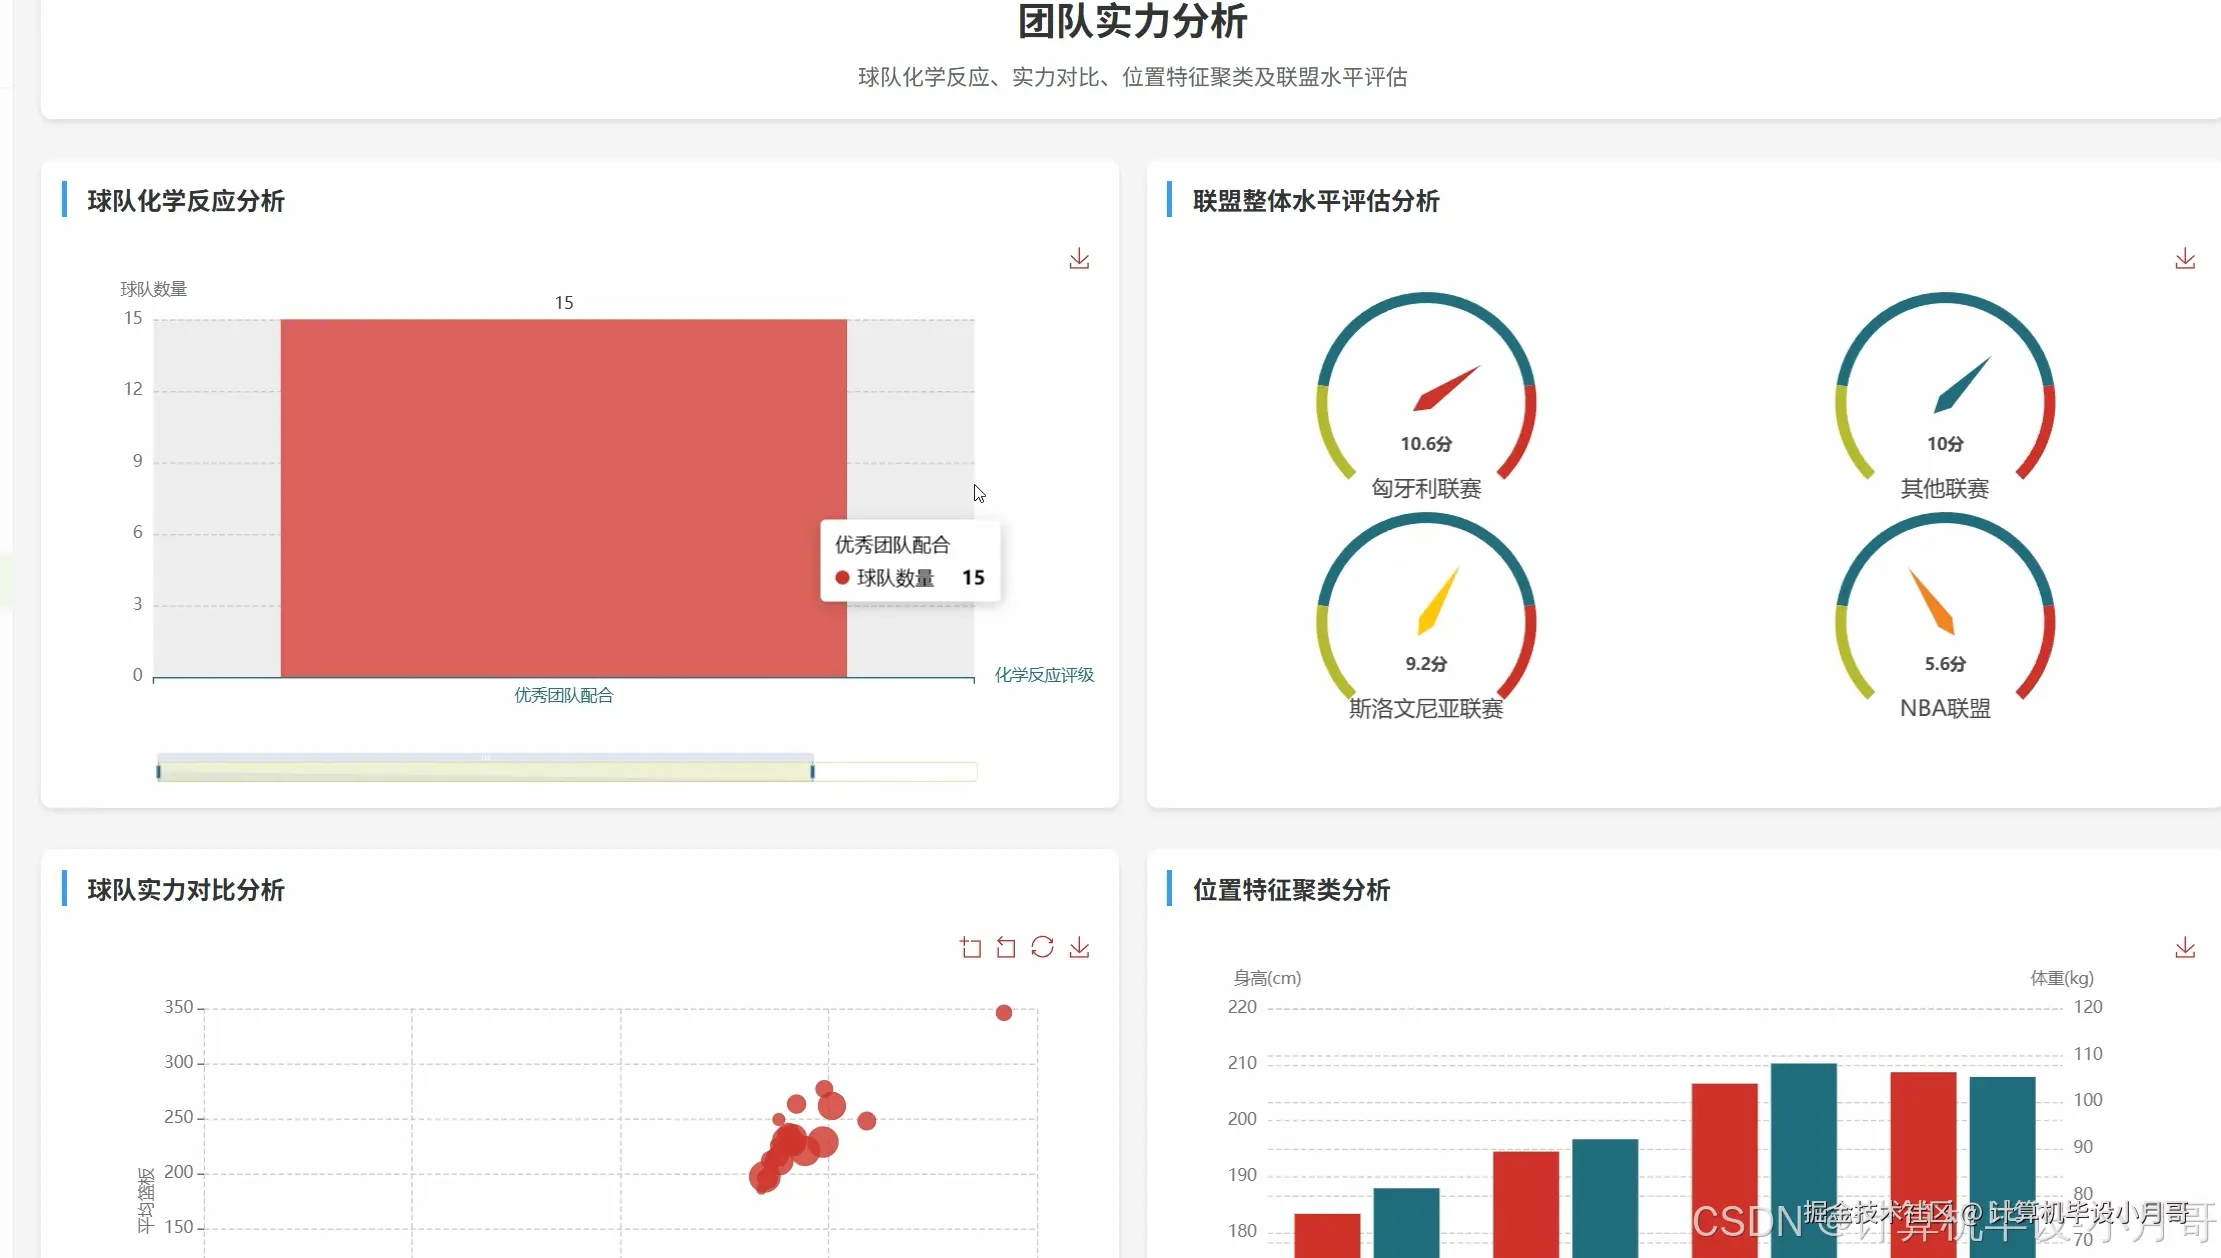Click the right handle of chemistry chart zoom slider
The width and height of the screenshot is (2221, 1258).
812,771
